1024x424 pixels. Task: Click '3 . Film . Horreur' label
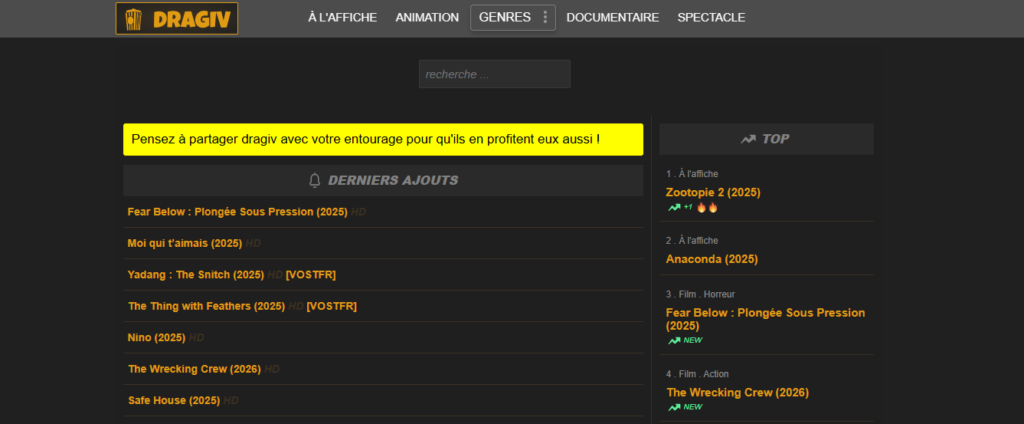click(x=701, y=294)
